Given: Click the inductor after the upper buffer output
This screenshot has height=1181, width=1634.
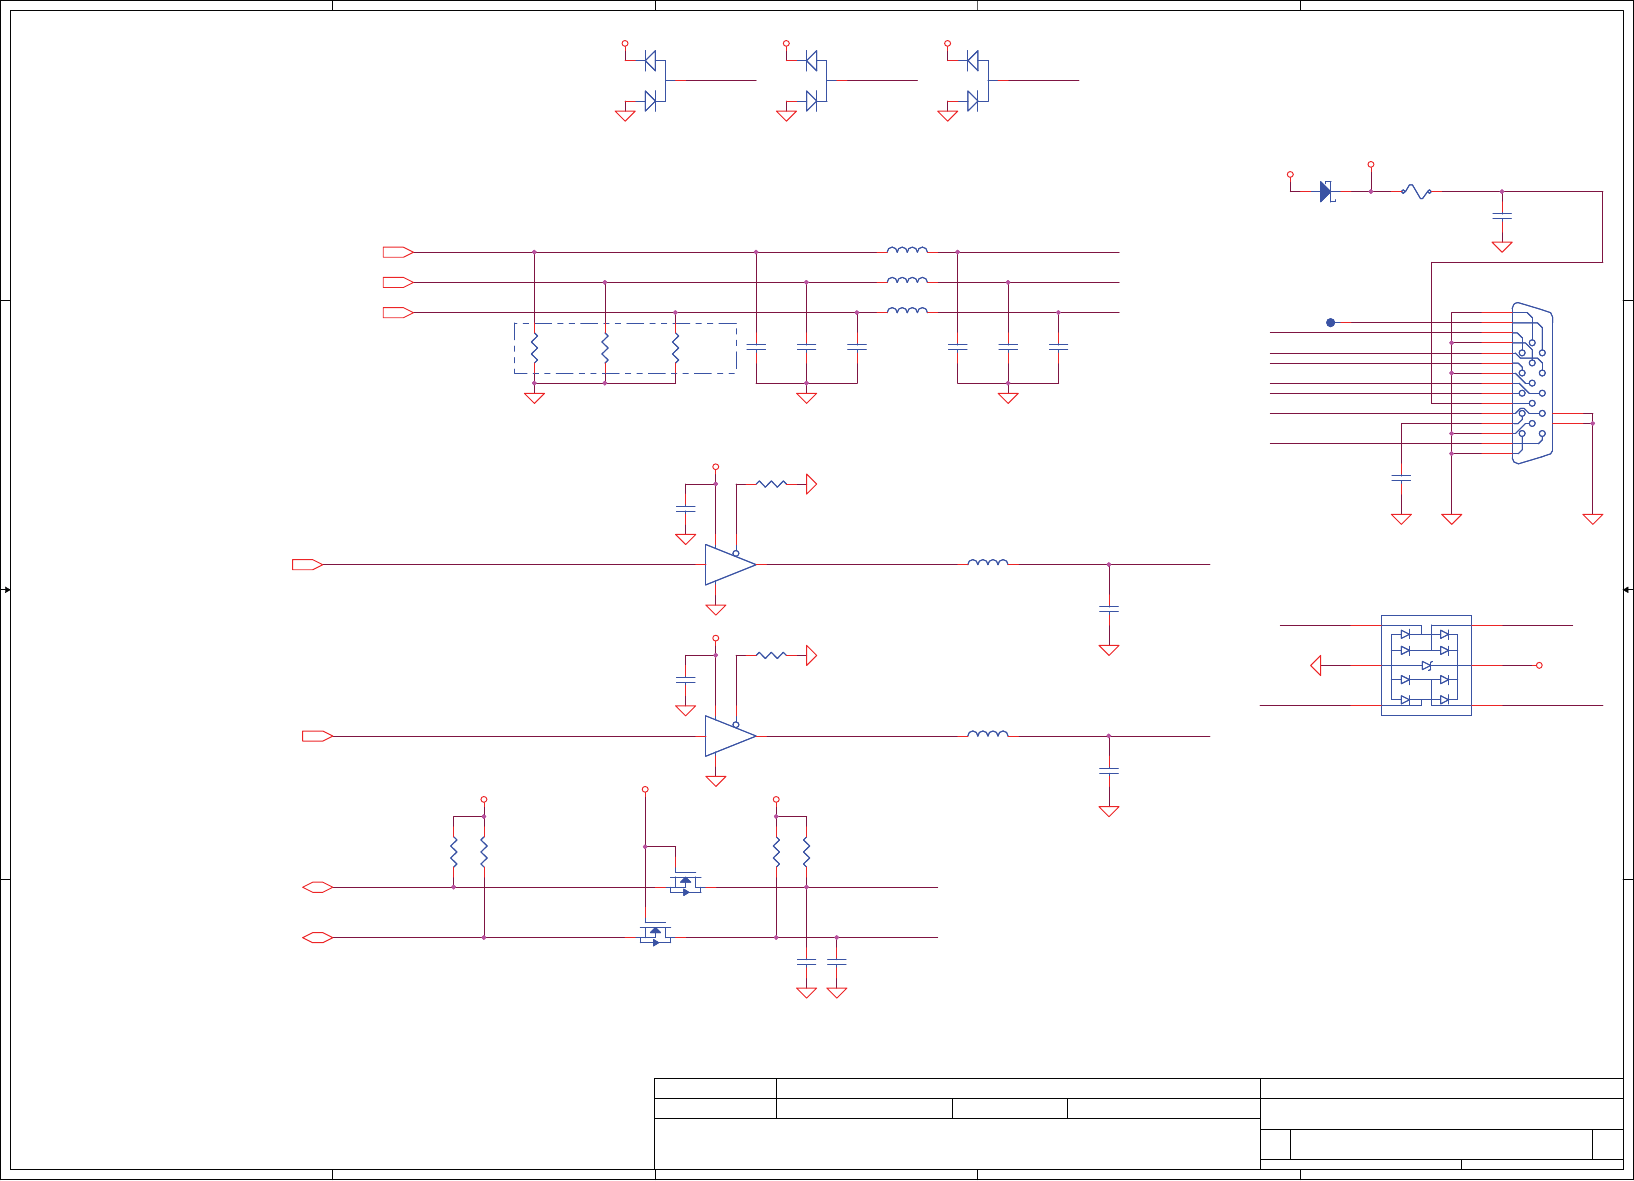Looking at the screenshot, I should tap(988, 562).
